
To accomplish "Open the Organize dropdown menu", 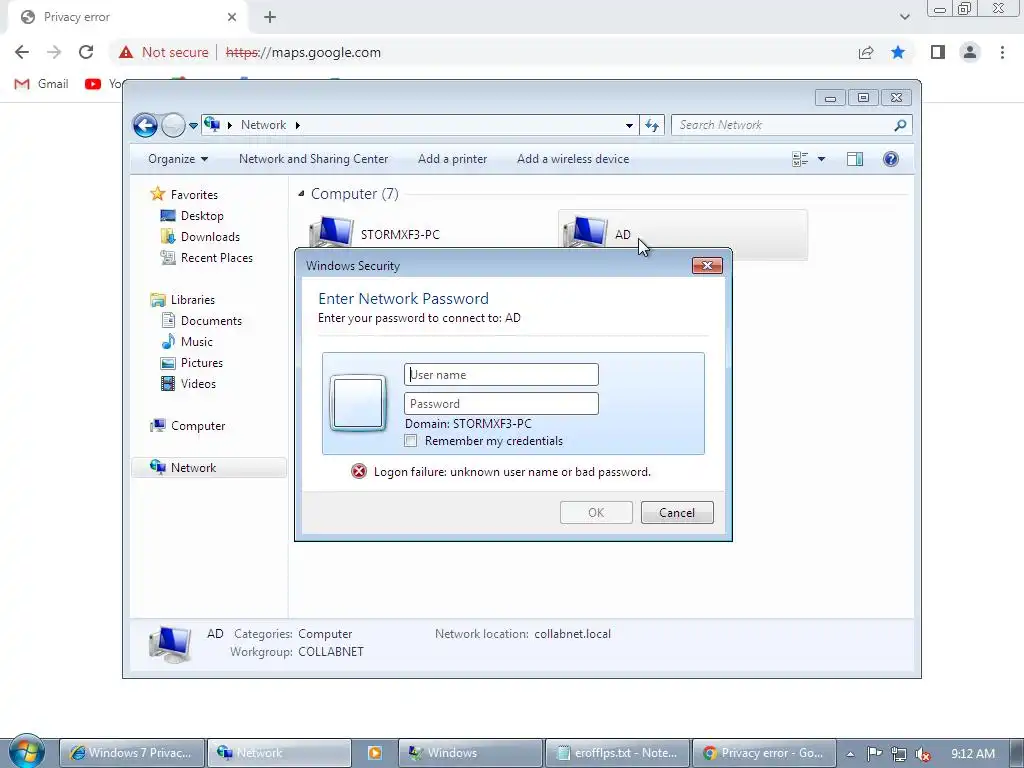I will pos(178,159).
